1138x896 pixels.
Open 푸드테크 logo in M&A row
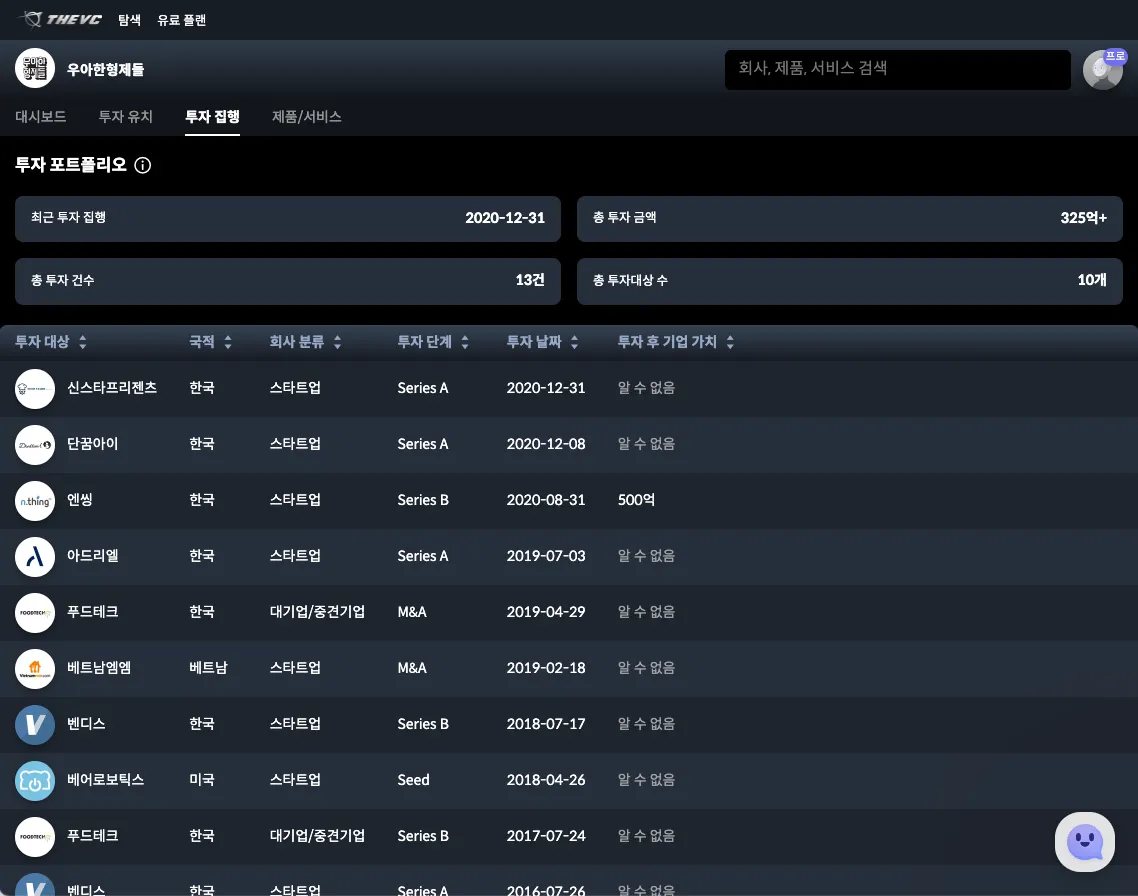point(35,612)
